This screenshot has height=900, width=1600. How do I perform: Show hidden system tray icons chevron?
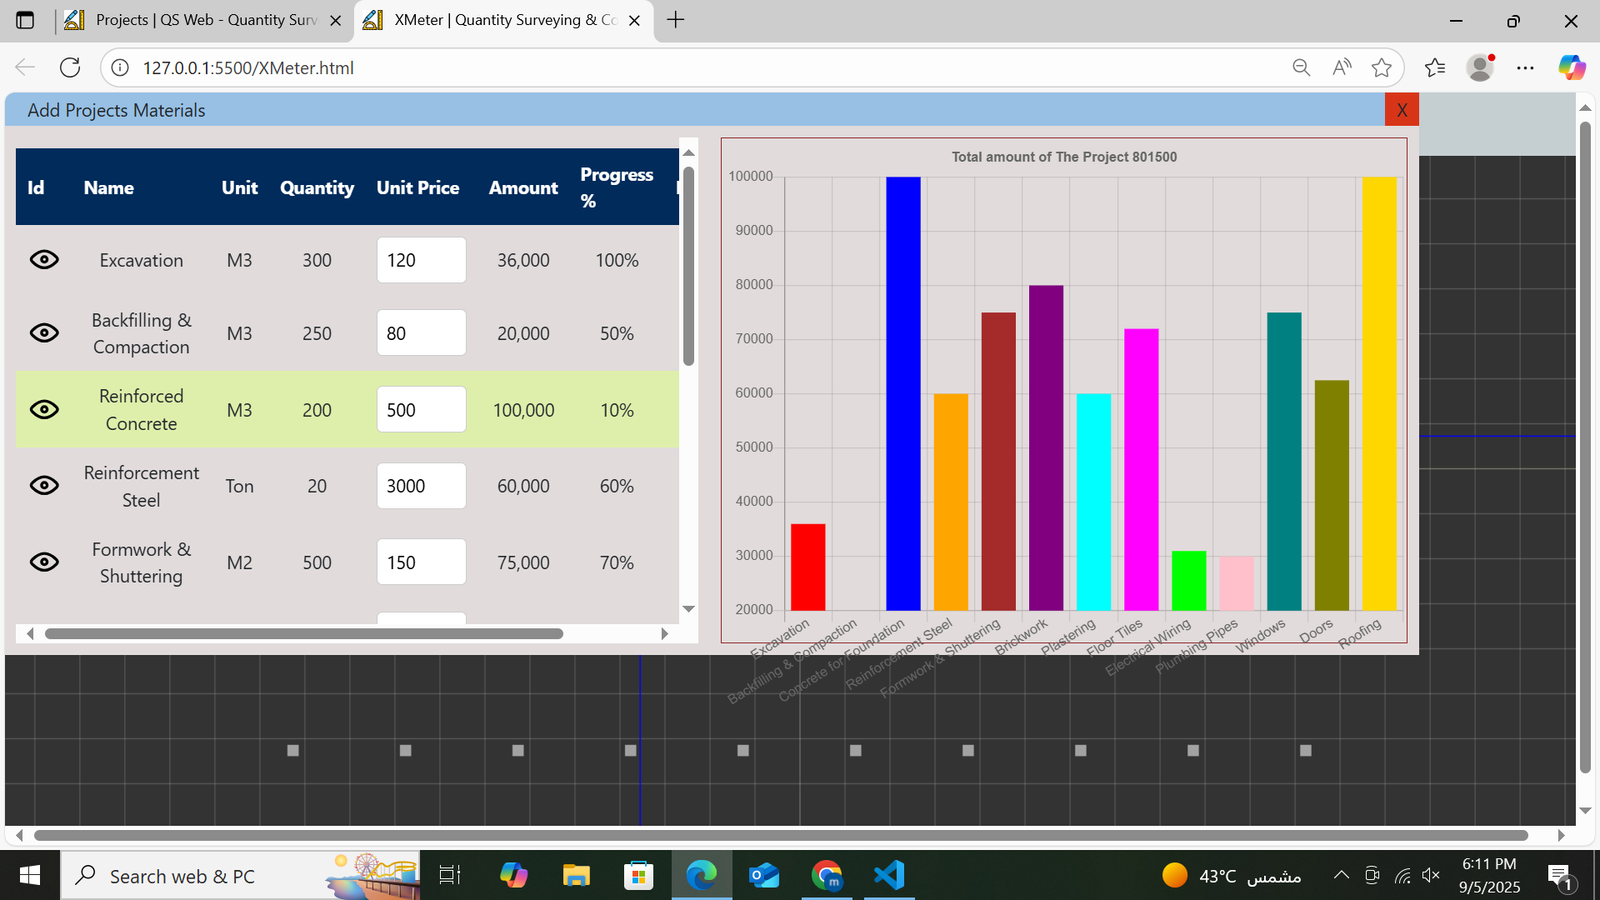point(1341,876)
